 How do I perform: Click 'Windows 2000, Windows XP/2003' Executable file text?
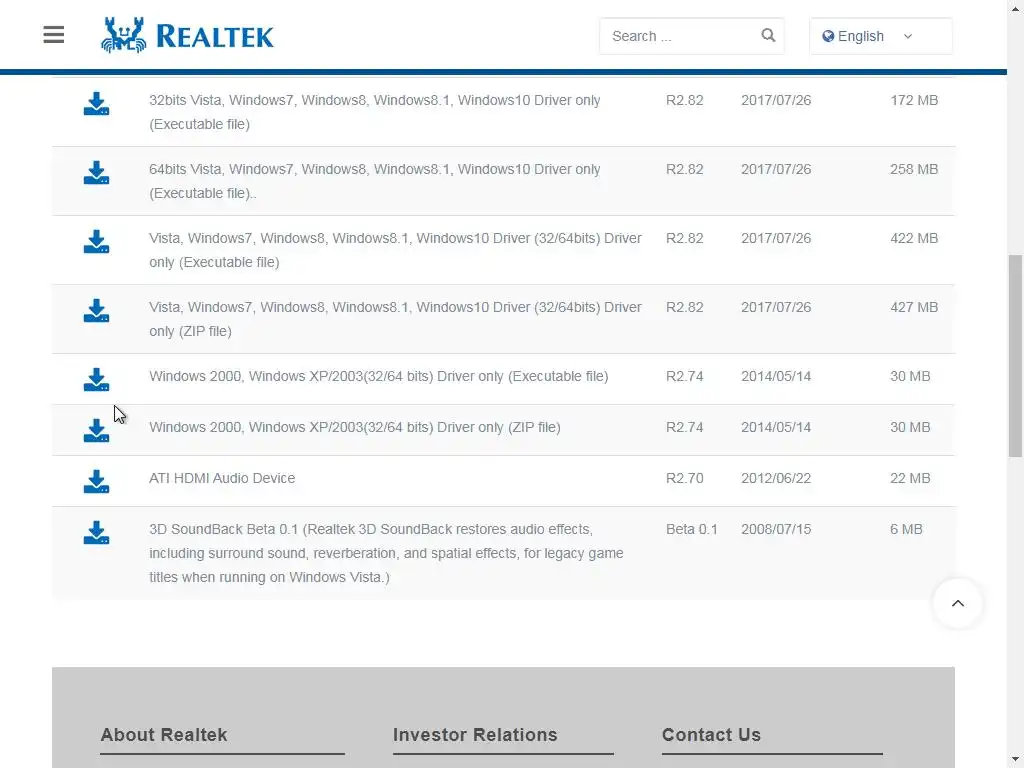click(379, 376)
